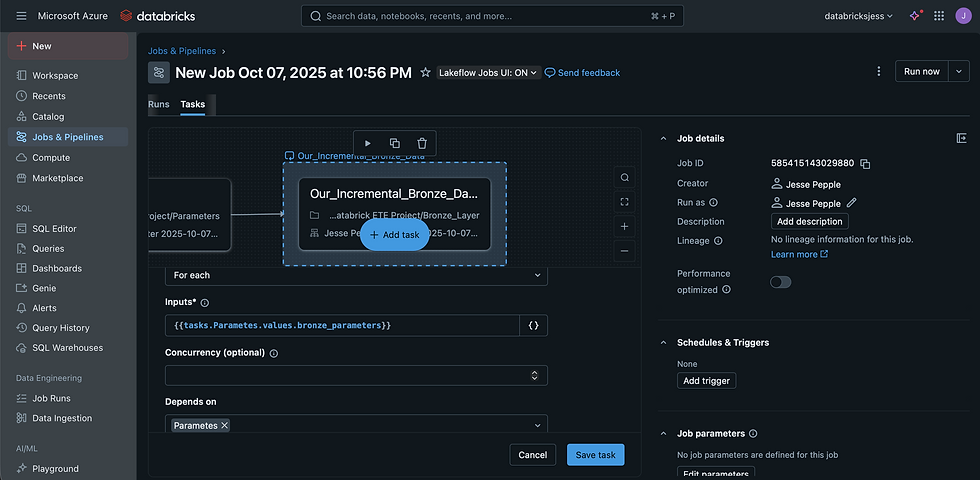Viewport: 980px width, 480px height.
Task: Show info about Job parameters
Action: point(753,434)
